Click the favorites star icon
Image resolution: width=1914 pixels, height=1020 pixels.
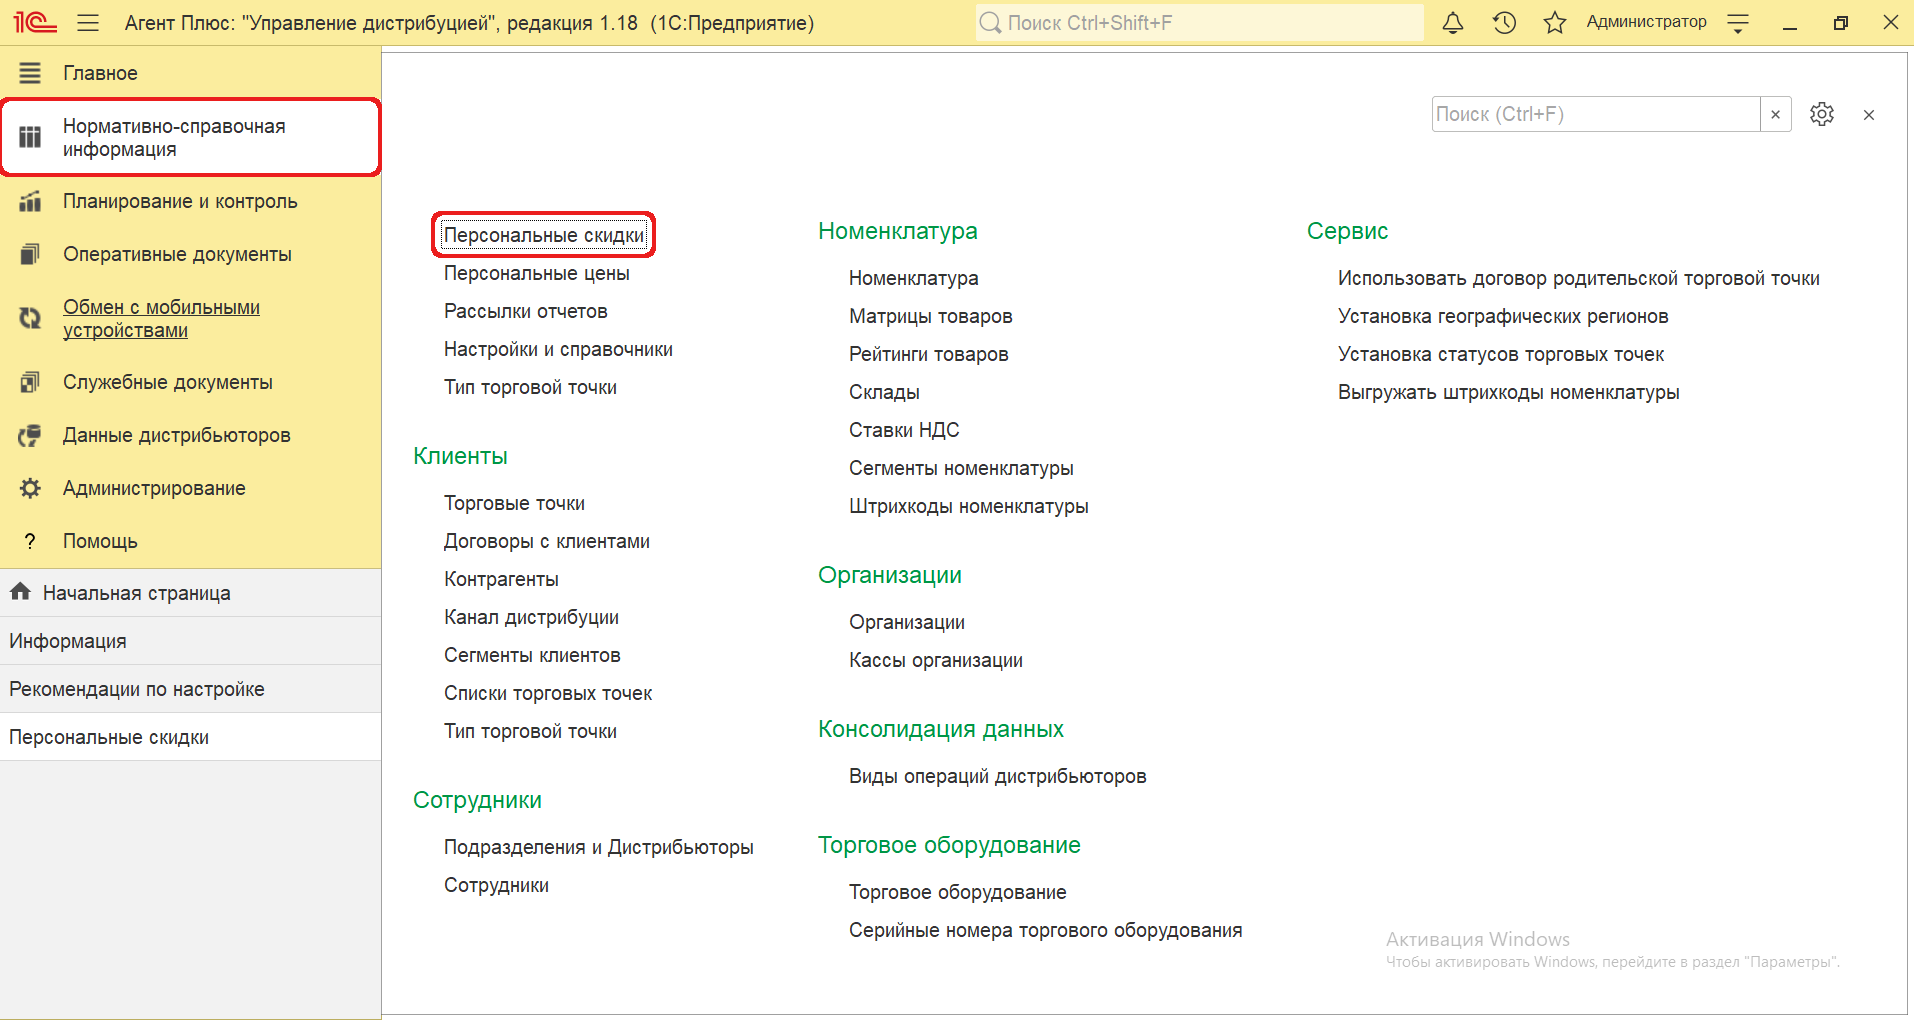1554,23
